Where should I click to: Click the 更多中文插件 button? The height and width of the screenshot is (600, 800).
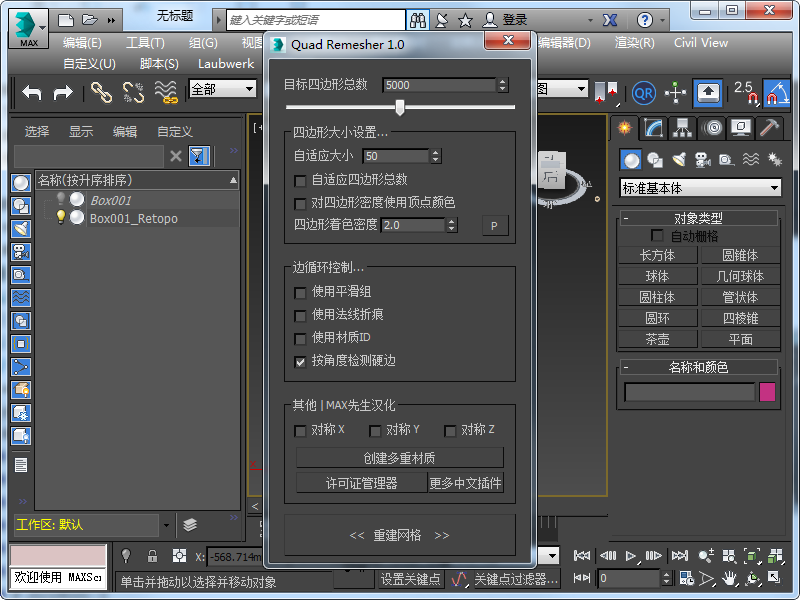point(465,483)
